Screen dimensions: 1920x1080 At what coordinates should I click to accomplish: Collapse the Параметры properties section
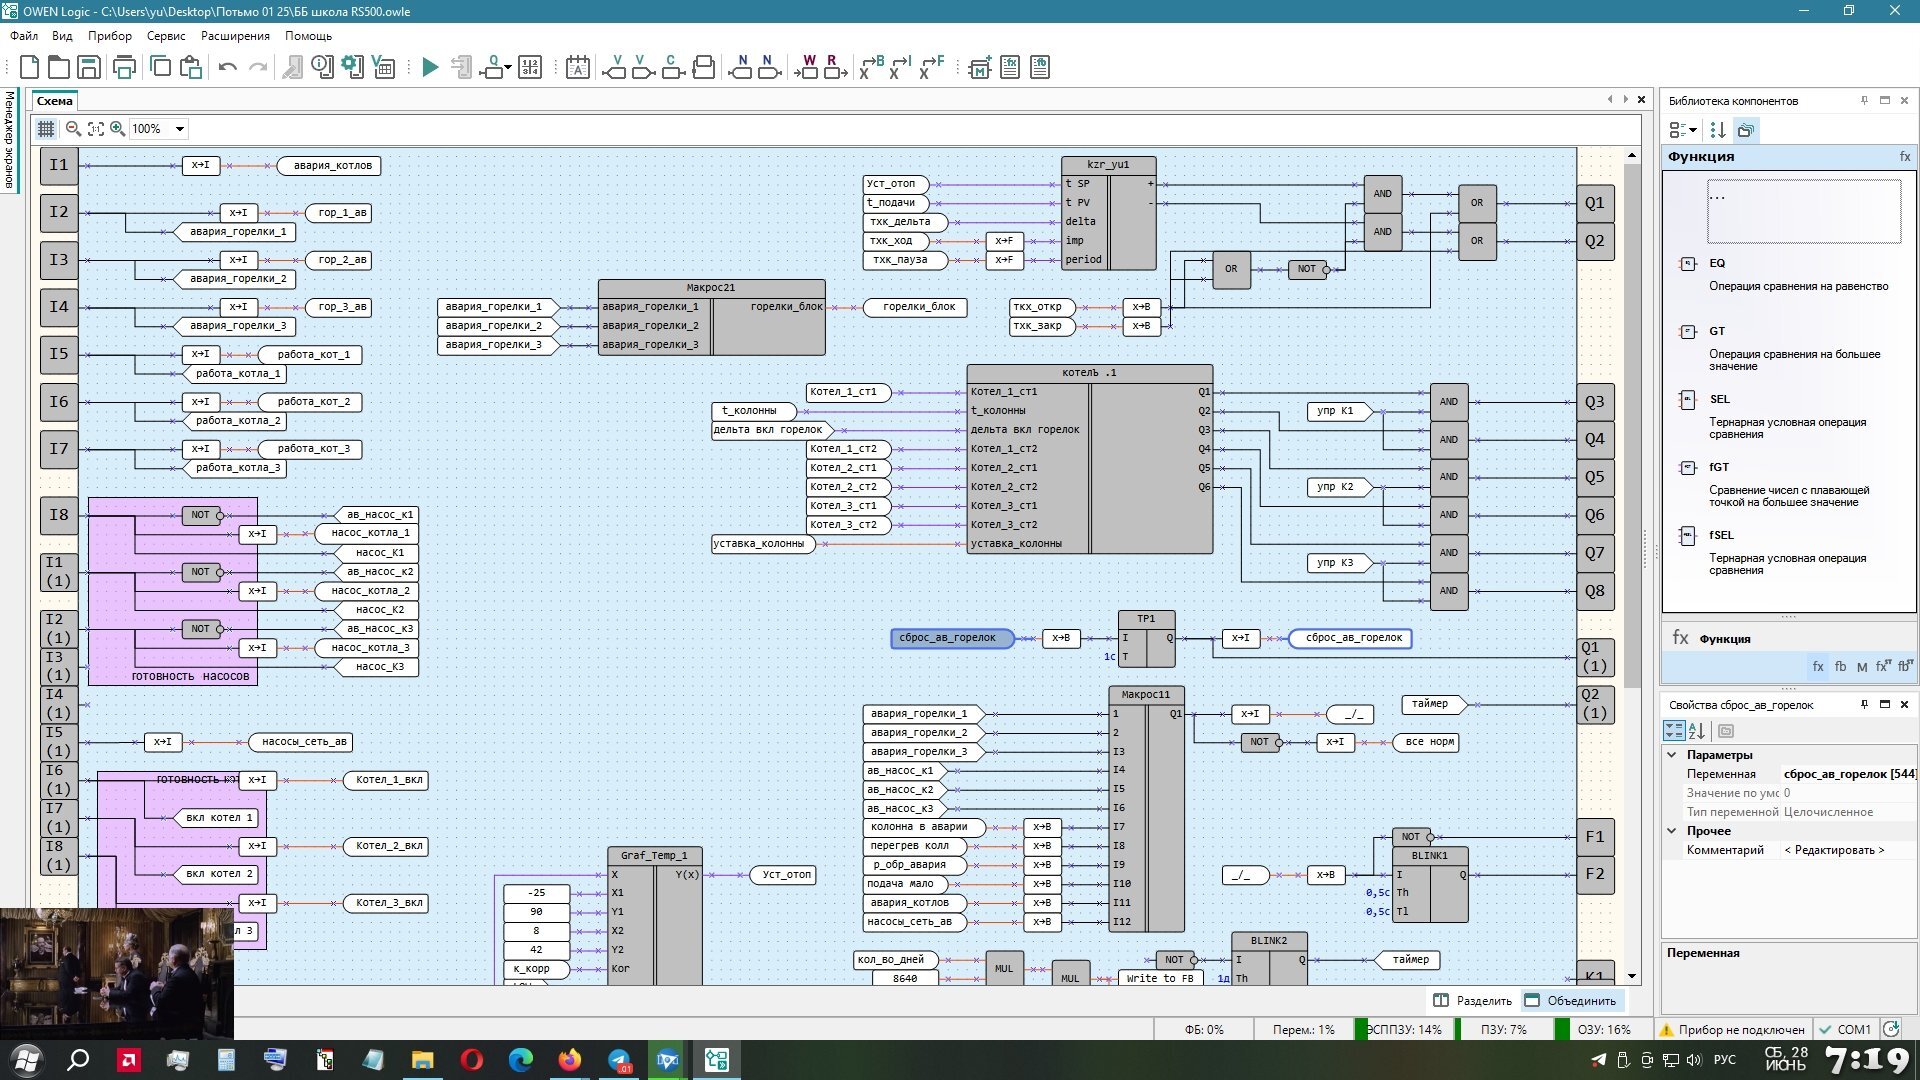[1672, 755]
